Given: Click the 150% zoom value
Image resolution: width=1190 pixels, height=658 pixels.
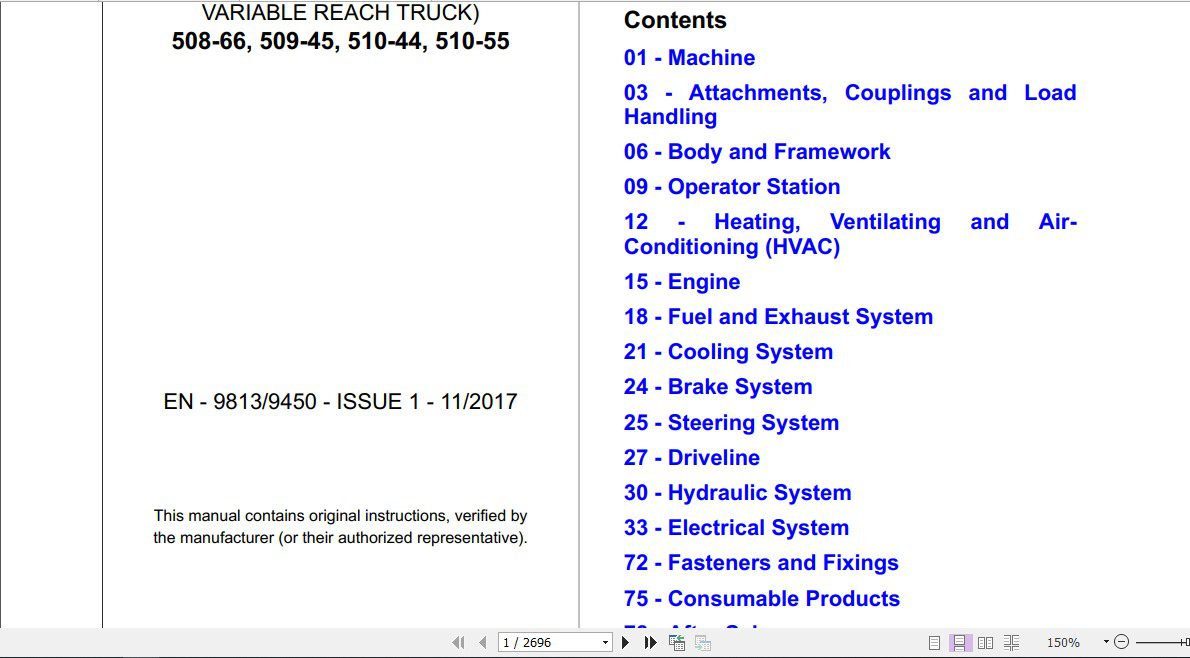Looking at the screenshot, I should [x=1062, y=643].
